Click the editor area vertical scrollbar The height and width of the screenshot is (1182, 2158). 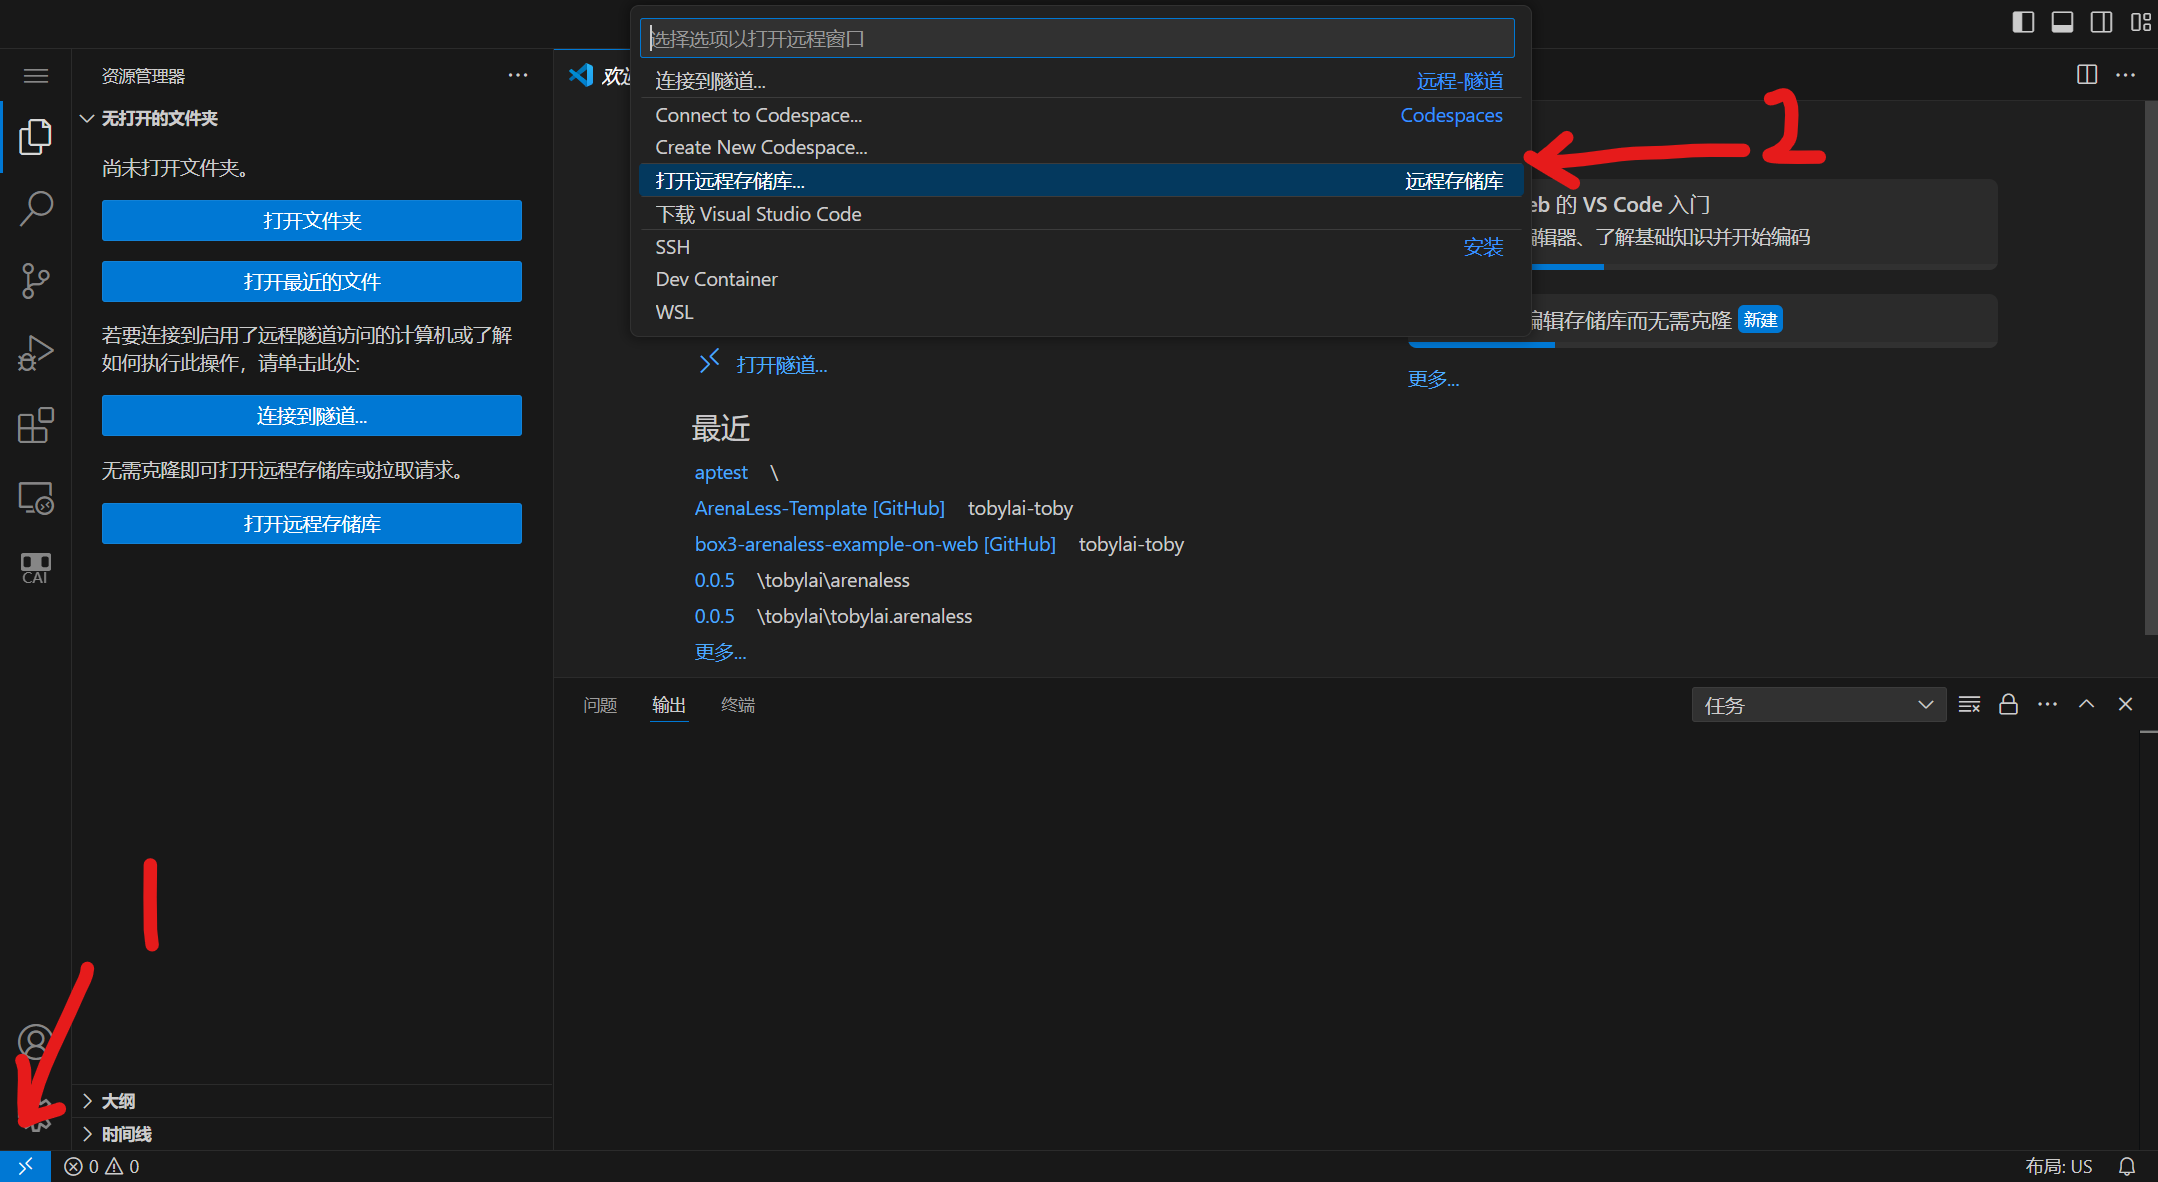coord(2151,368)
